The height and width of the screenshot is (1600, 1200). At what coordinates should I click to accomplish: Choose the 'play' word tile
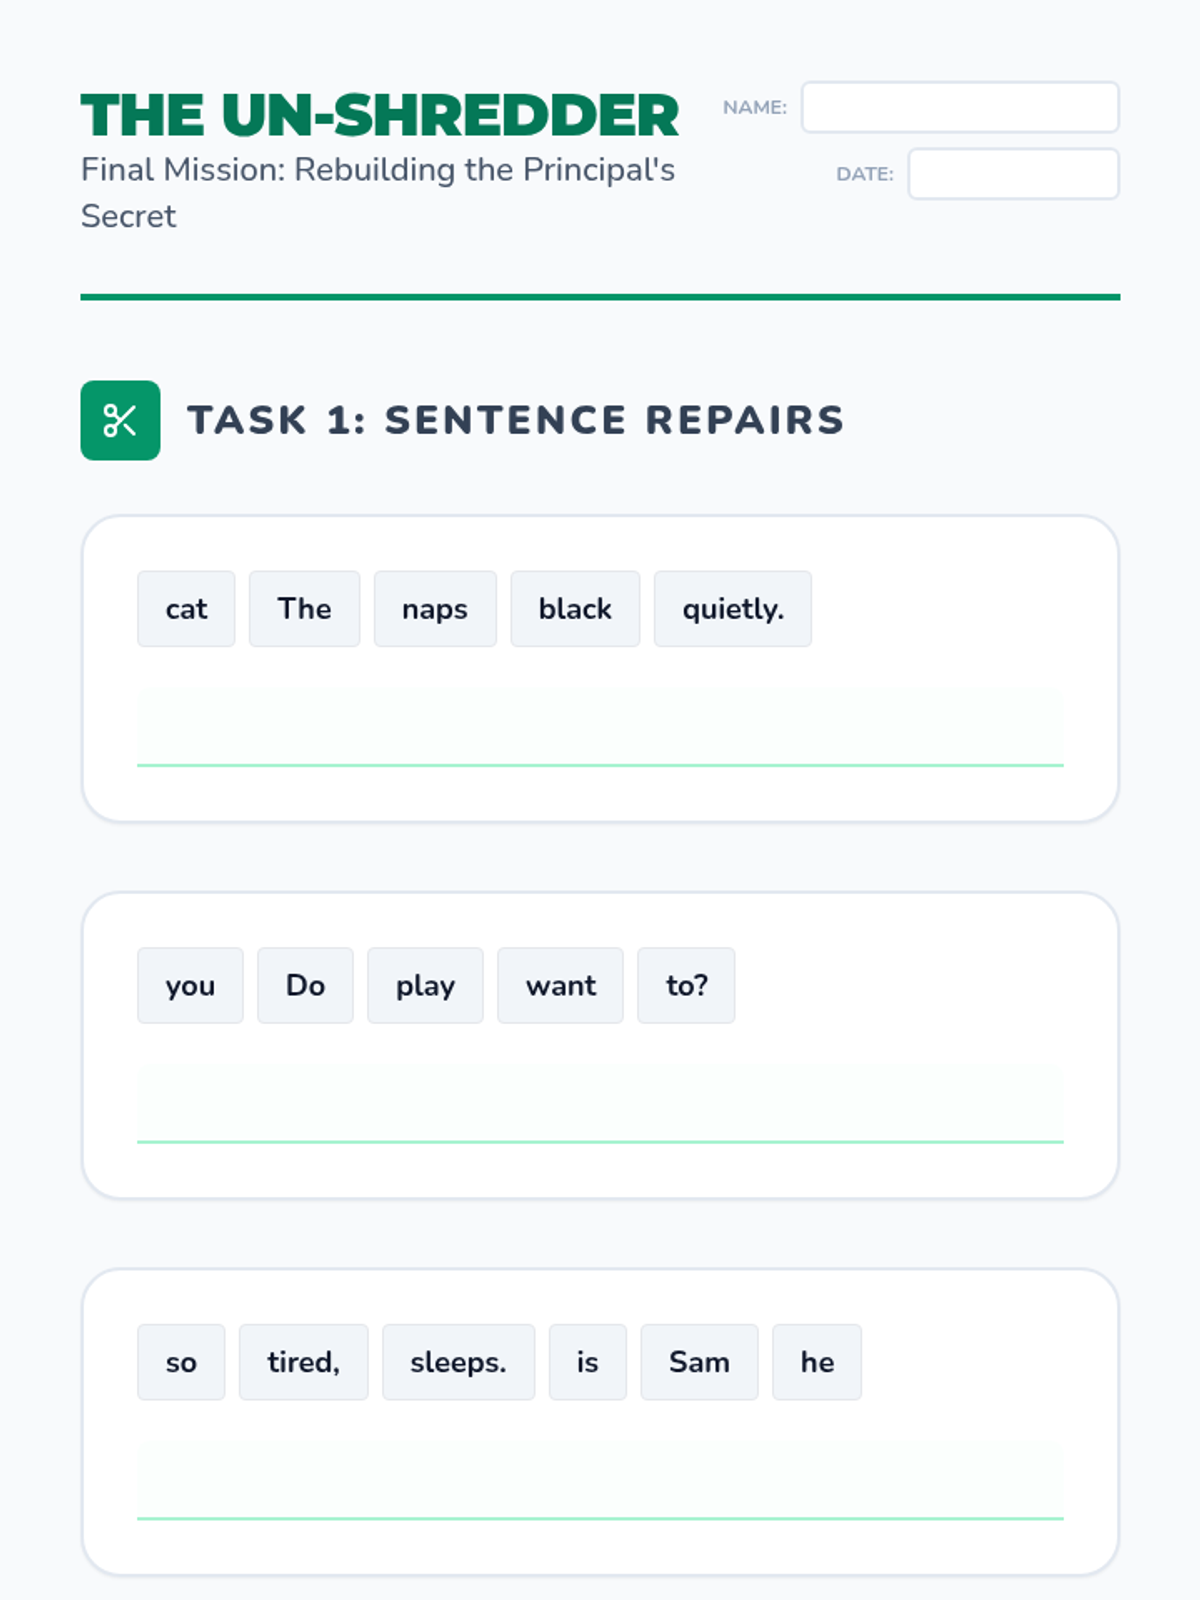tap(425, 986)
